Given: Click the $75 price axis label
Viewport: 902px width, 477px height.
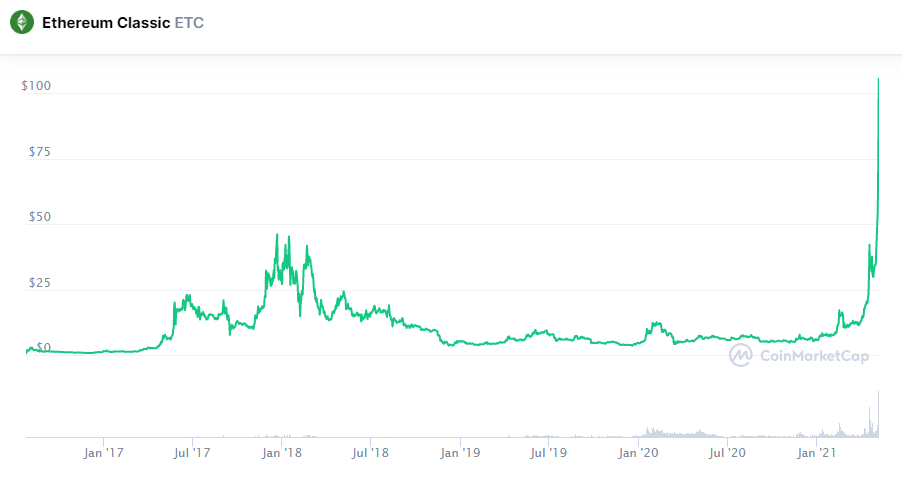Looking at the screenshot, I should (x=39, y=152).
